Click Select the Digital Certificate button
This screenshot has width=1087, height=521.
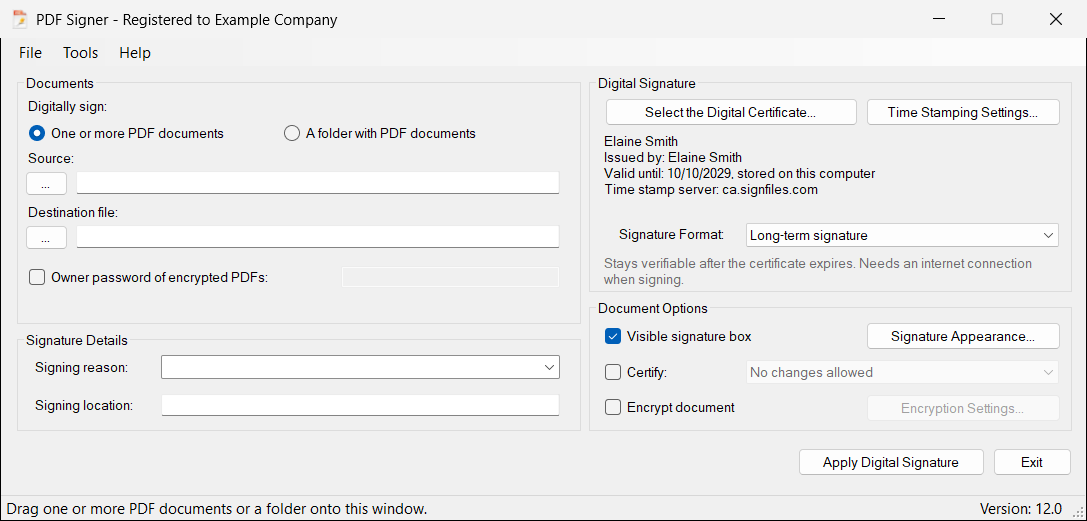click(x=731, y=112)
